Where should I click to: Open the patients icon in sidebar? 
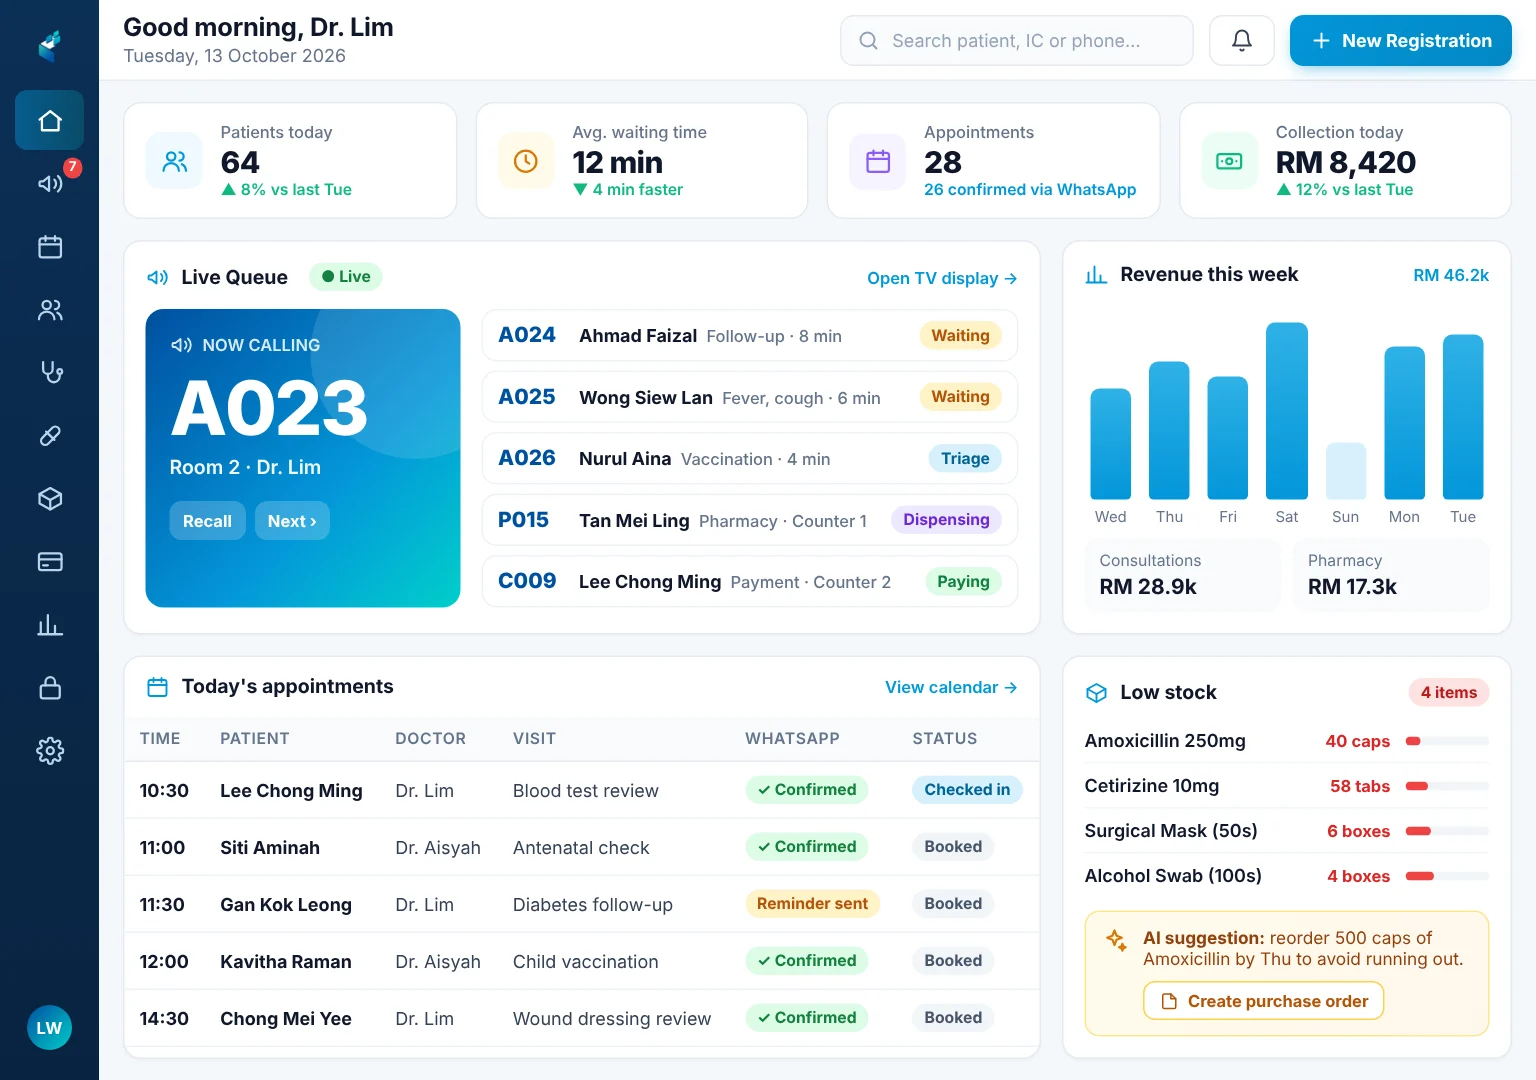(50, 310)
